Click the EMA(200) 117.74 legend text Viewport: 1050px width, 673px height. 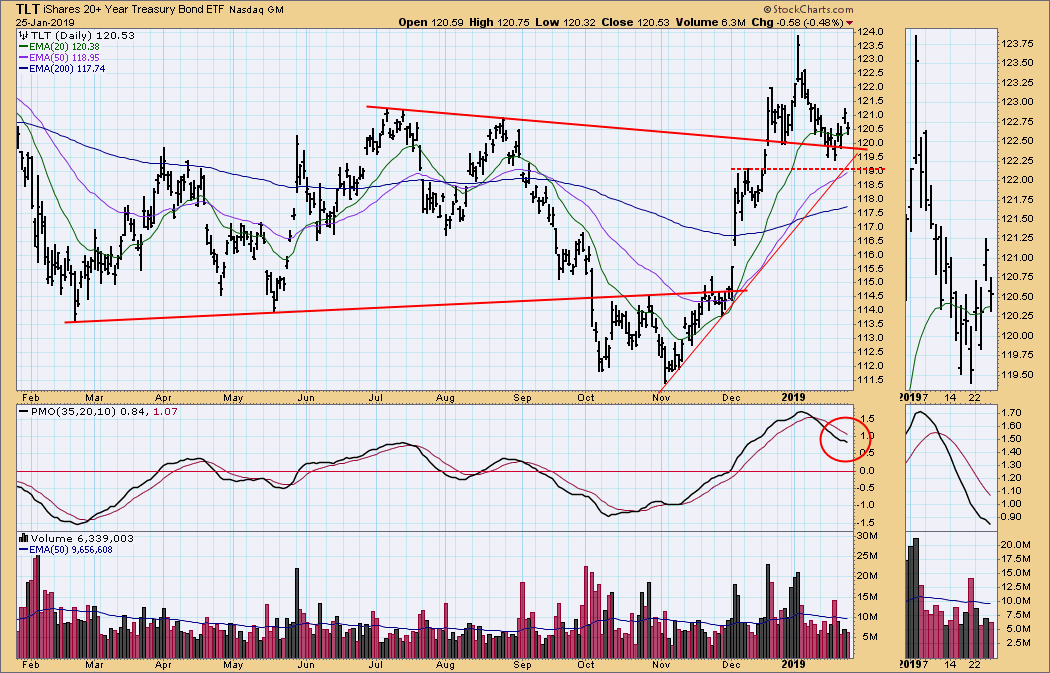66,68
